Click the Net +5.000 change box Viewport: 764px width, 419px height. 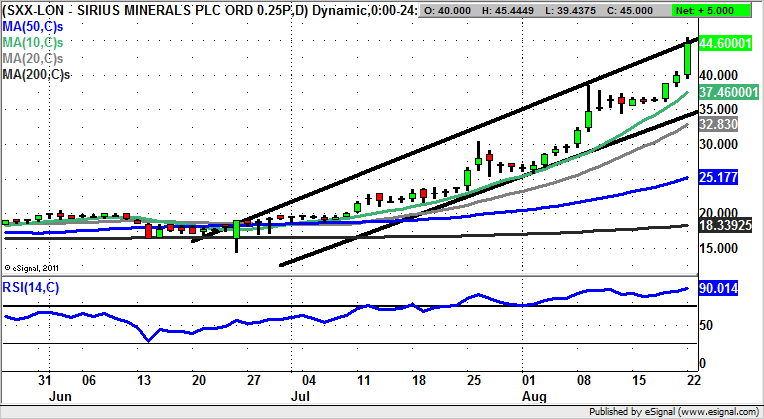click(x=722, y=11)
